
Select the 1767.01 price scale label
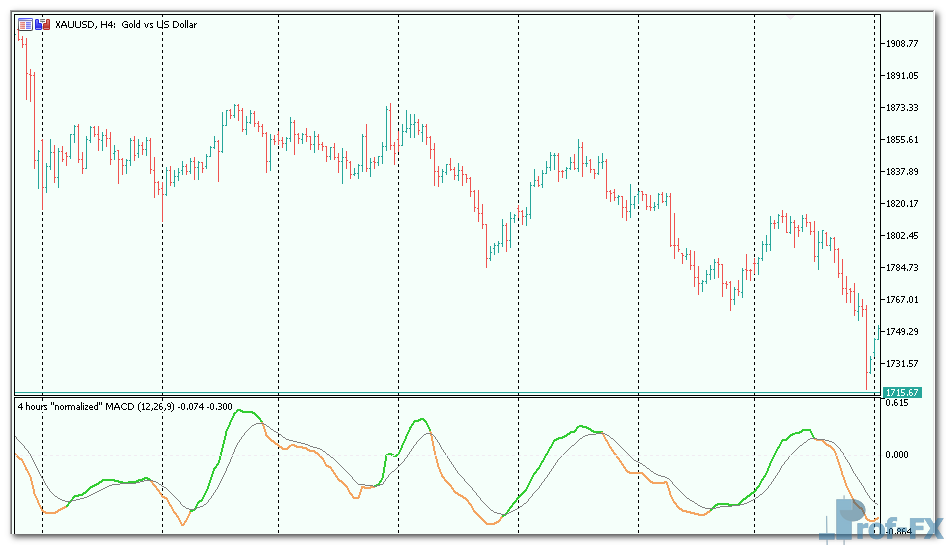[902, 300]
